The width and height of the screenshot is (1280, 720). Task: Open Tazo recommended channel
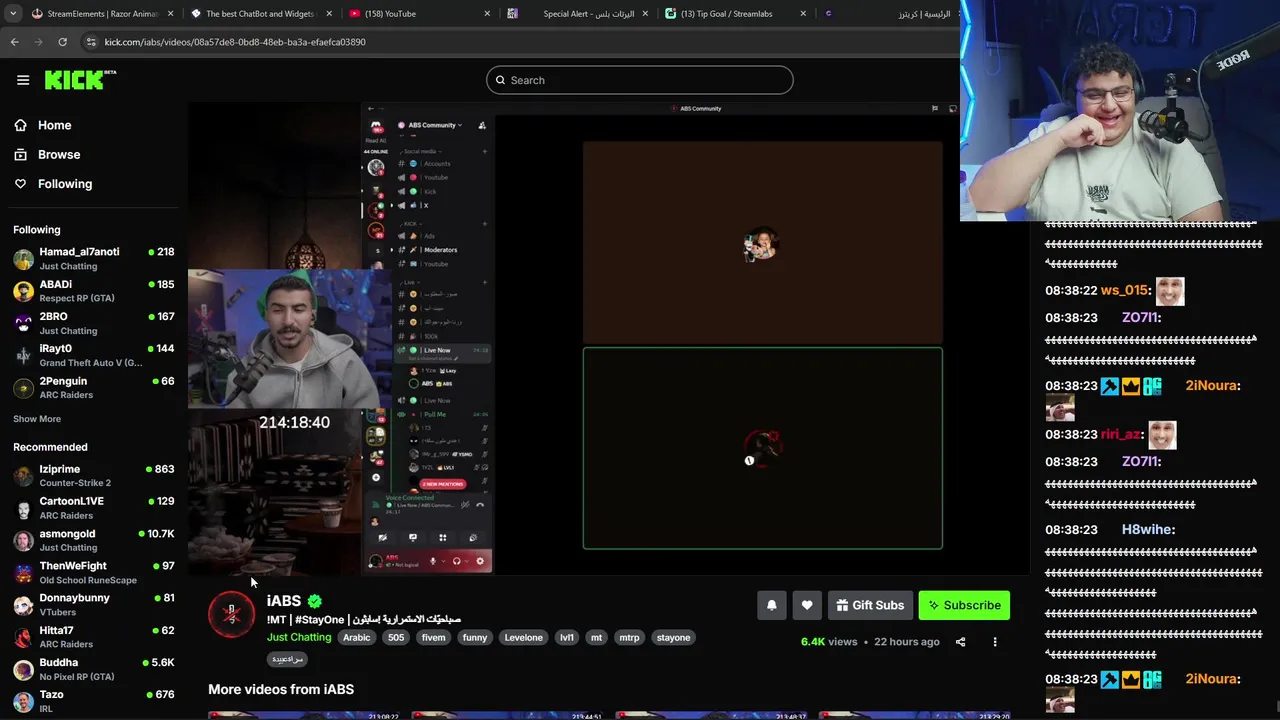coord(94,701)
